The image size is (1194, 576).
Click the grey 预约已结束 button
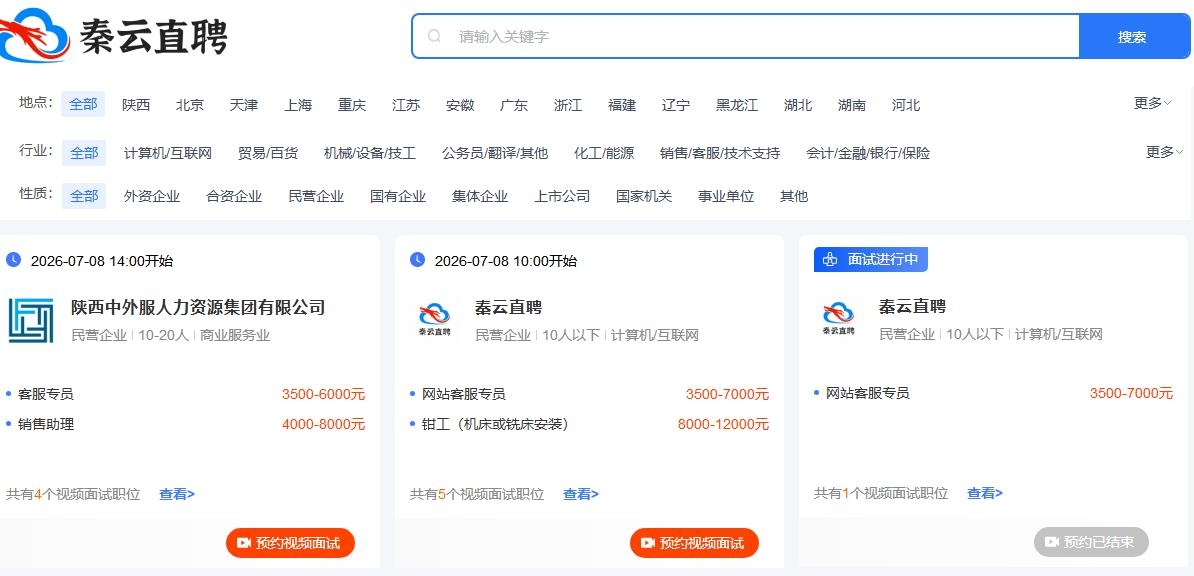pyautogui.click(x=1091, y=542)
